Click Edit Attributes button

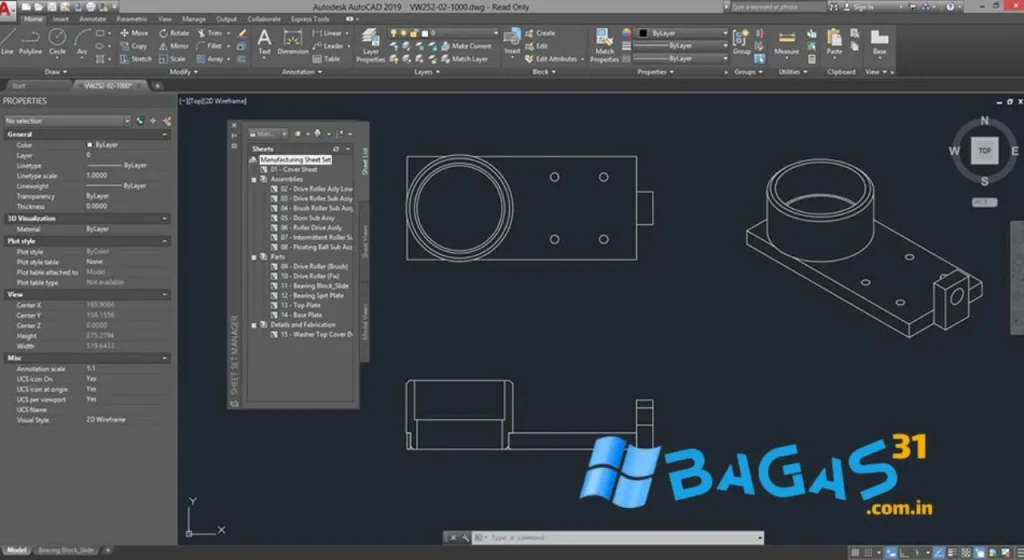tap(551, 59)
